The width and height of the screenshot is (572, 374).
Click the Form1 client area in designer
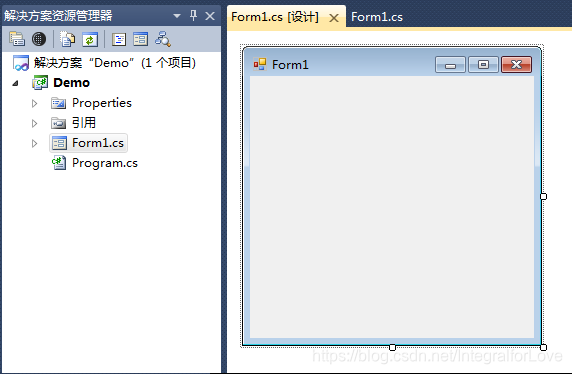pyautogui.click(x=392, y=207)
